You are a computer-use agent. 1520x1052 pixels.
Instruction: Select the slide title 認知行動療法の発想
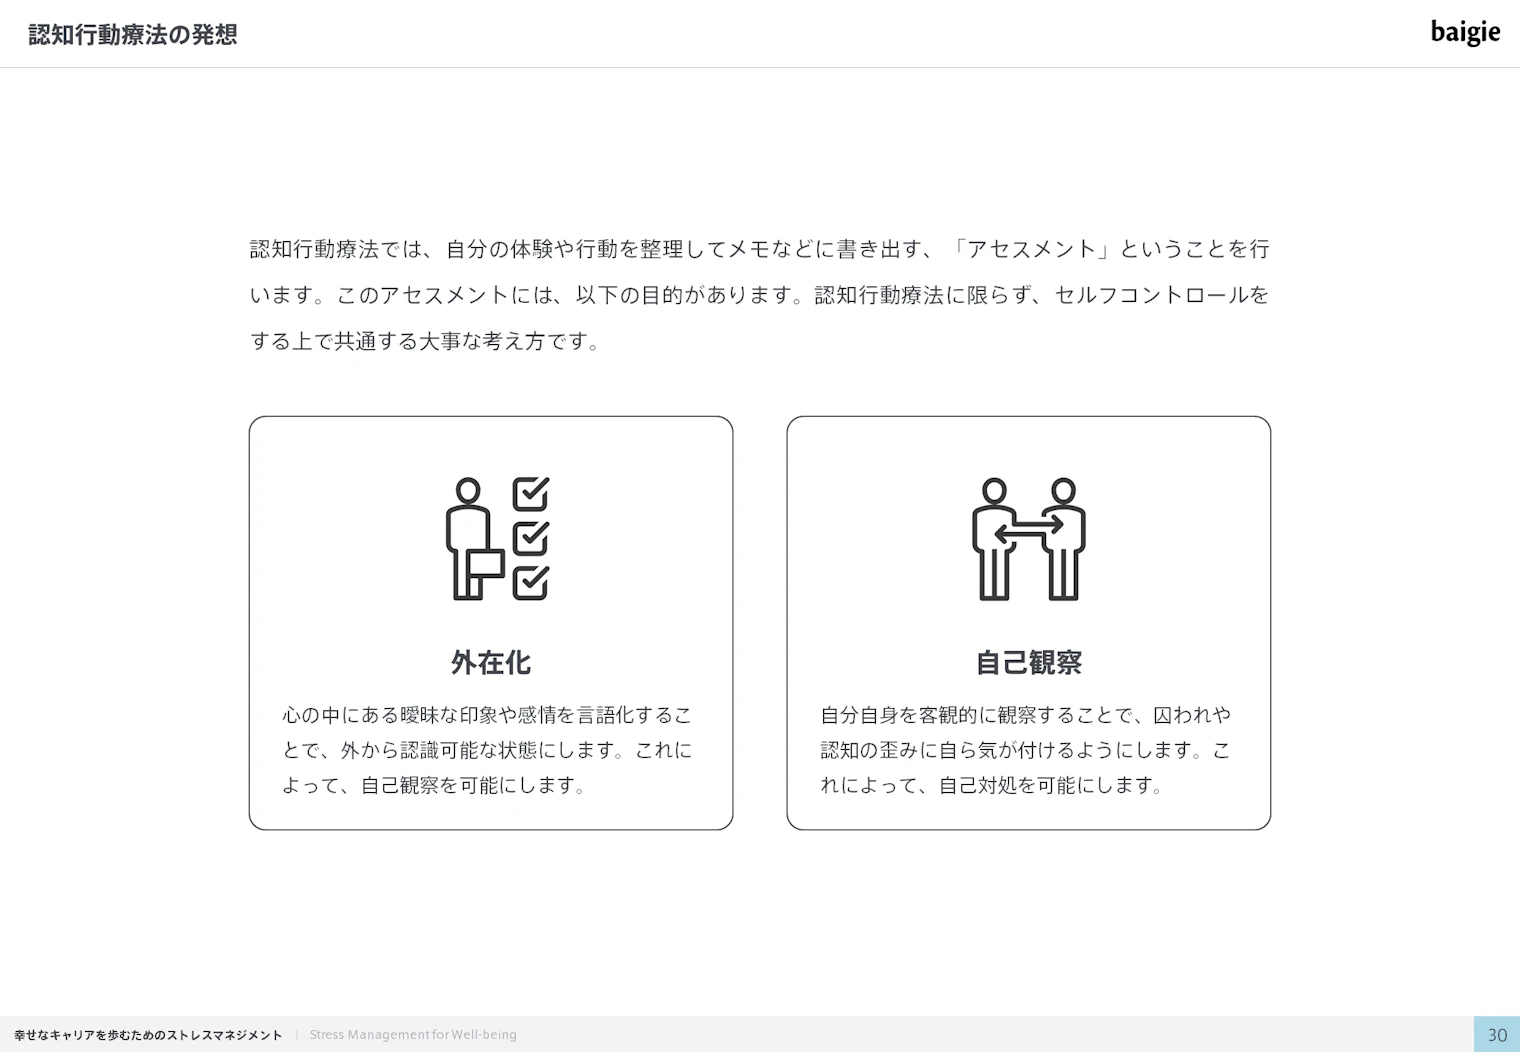(133, 35)
